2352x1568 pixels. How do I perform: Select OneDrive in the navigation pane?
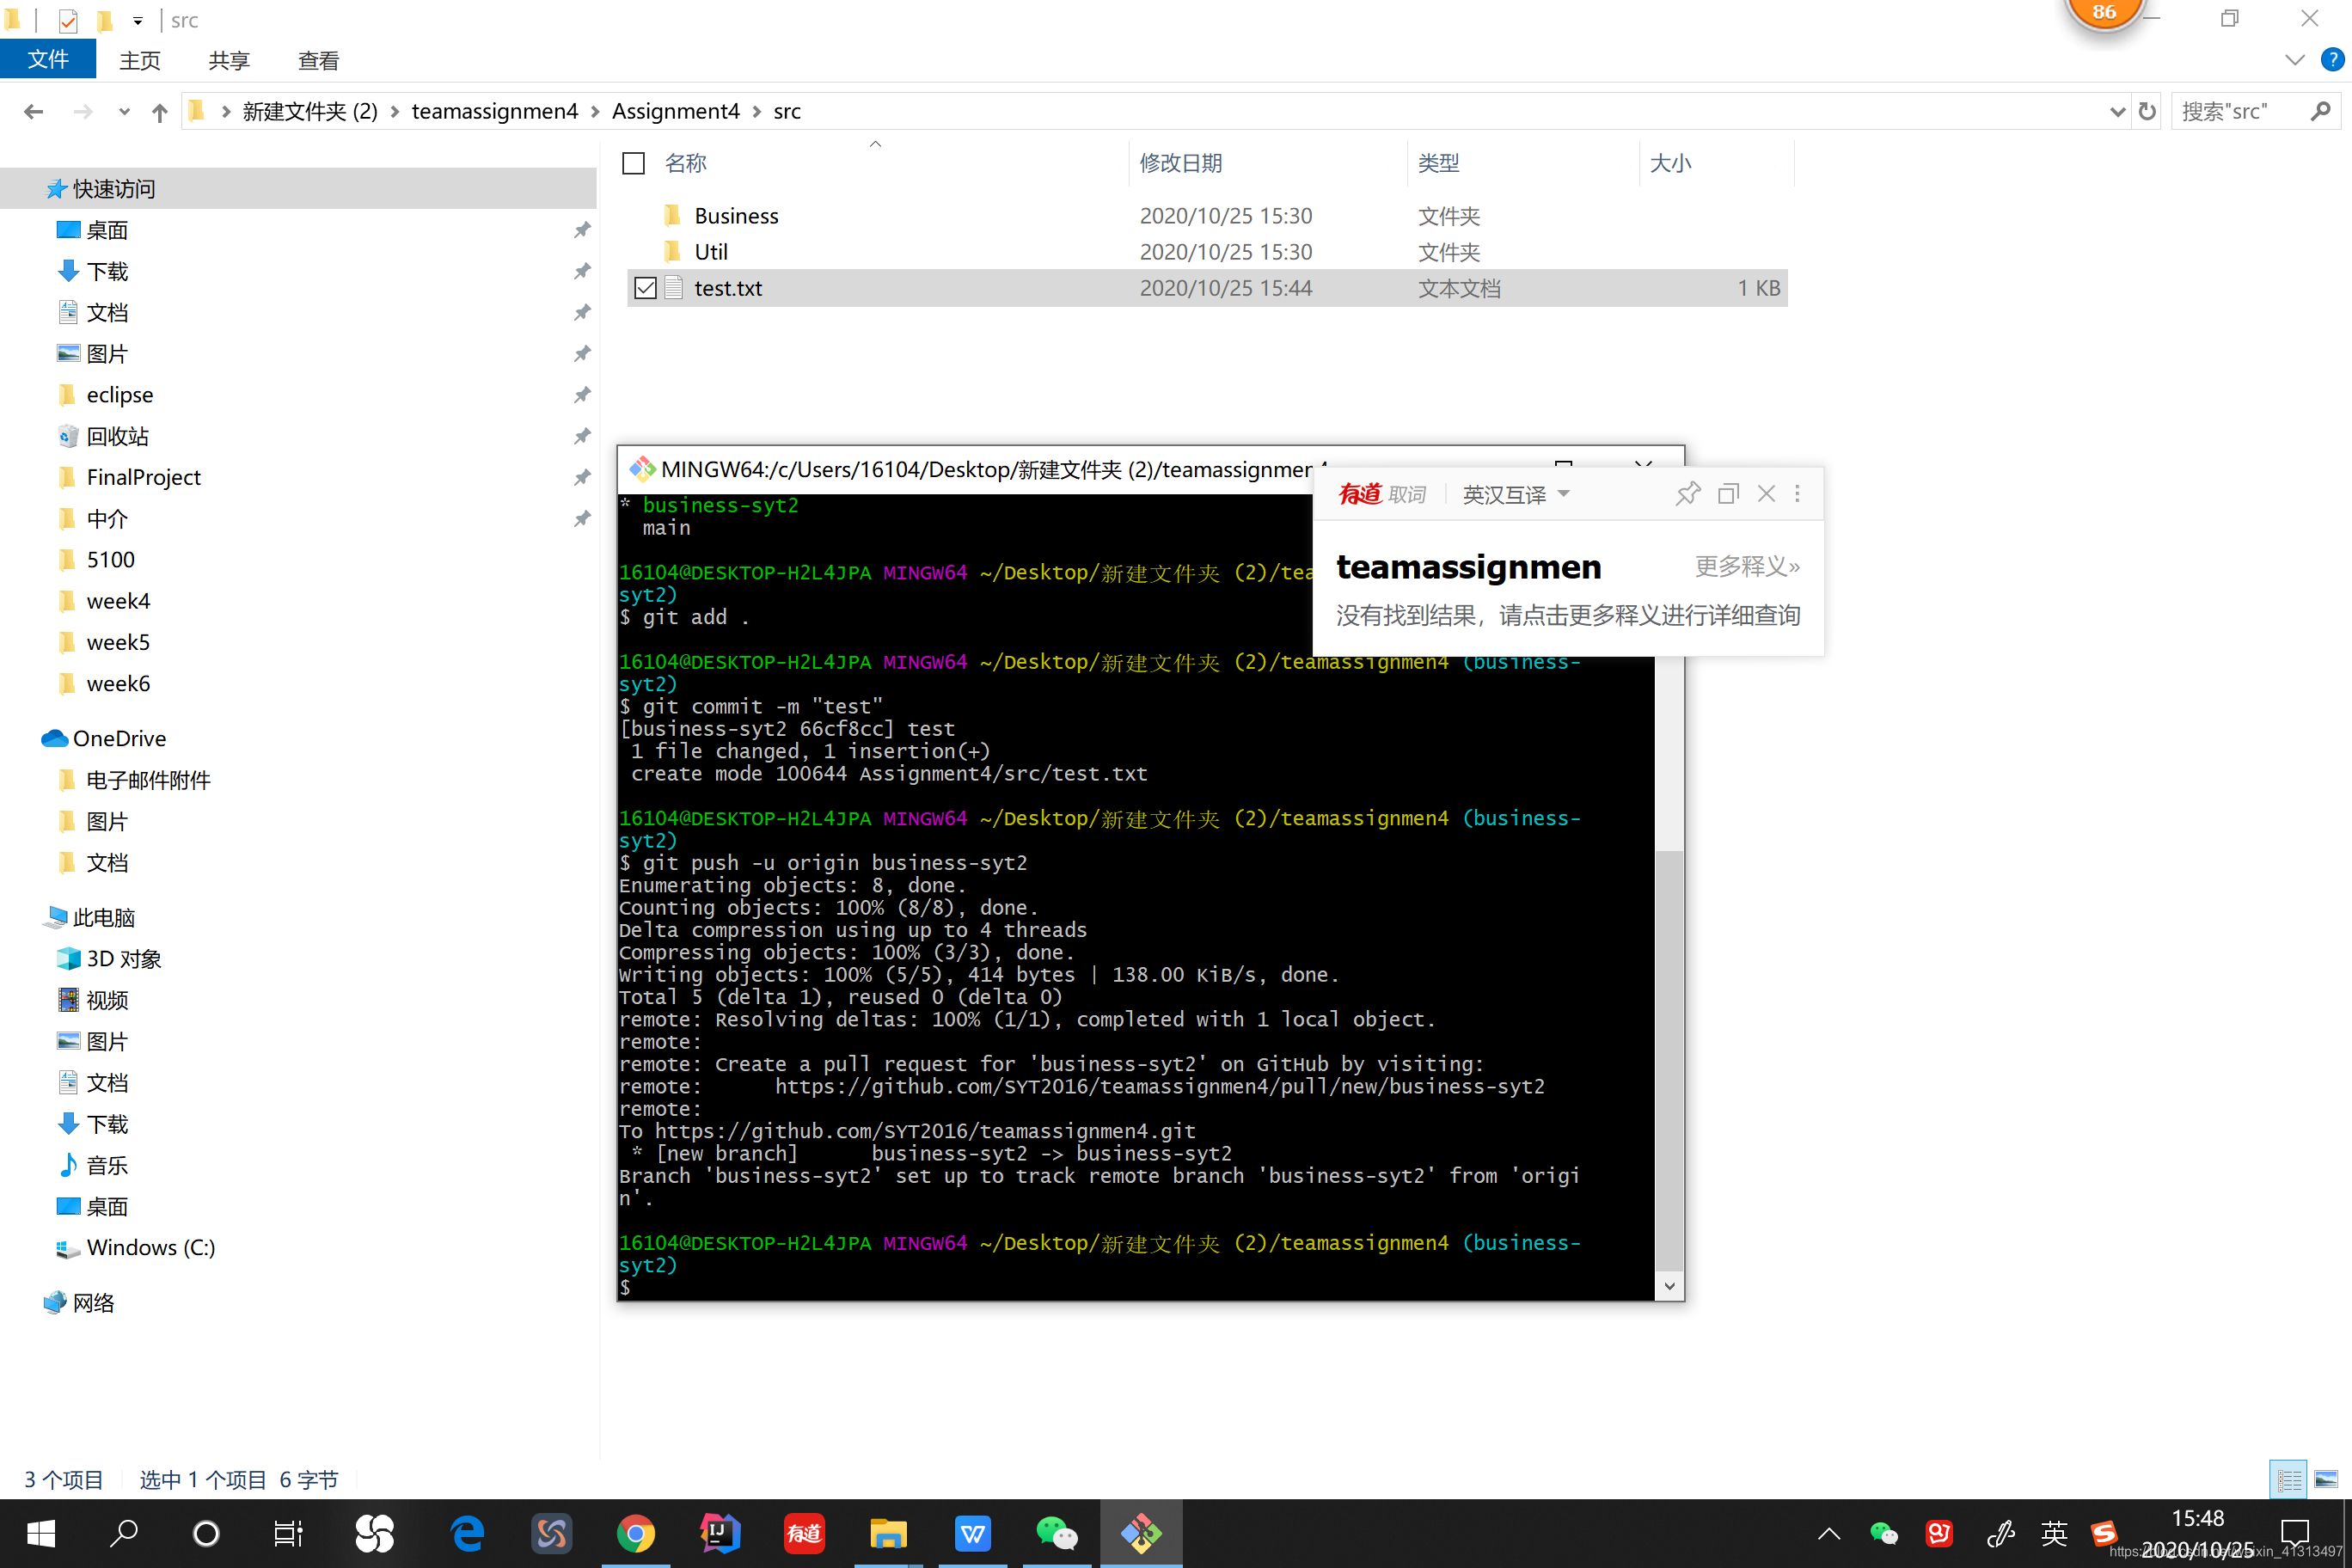coord(119,738)
